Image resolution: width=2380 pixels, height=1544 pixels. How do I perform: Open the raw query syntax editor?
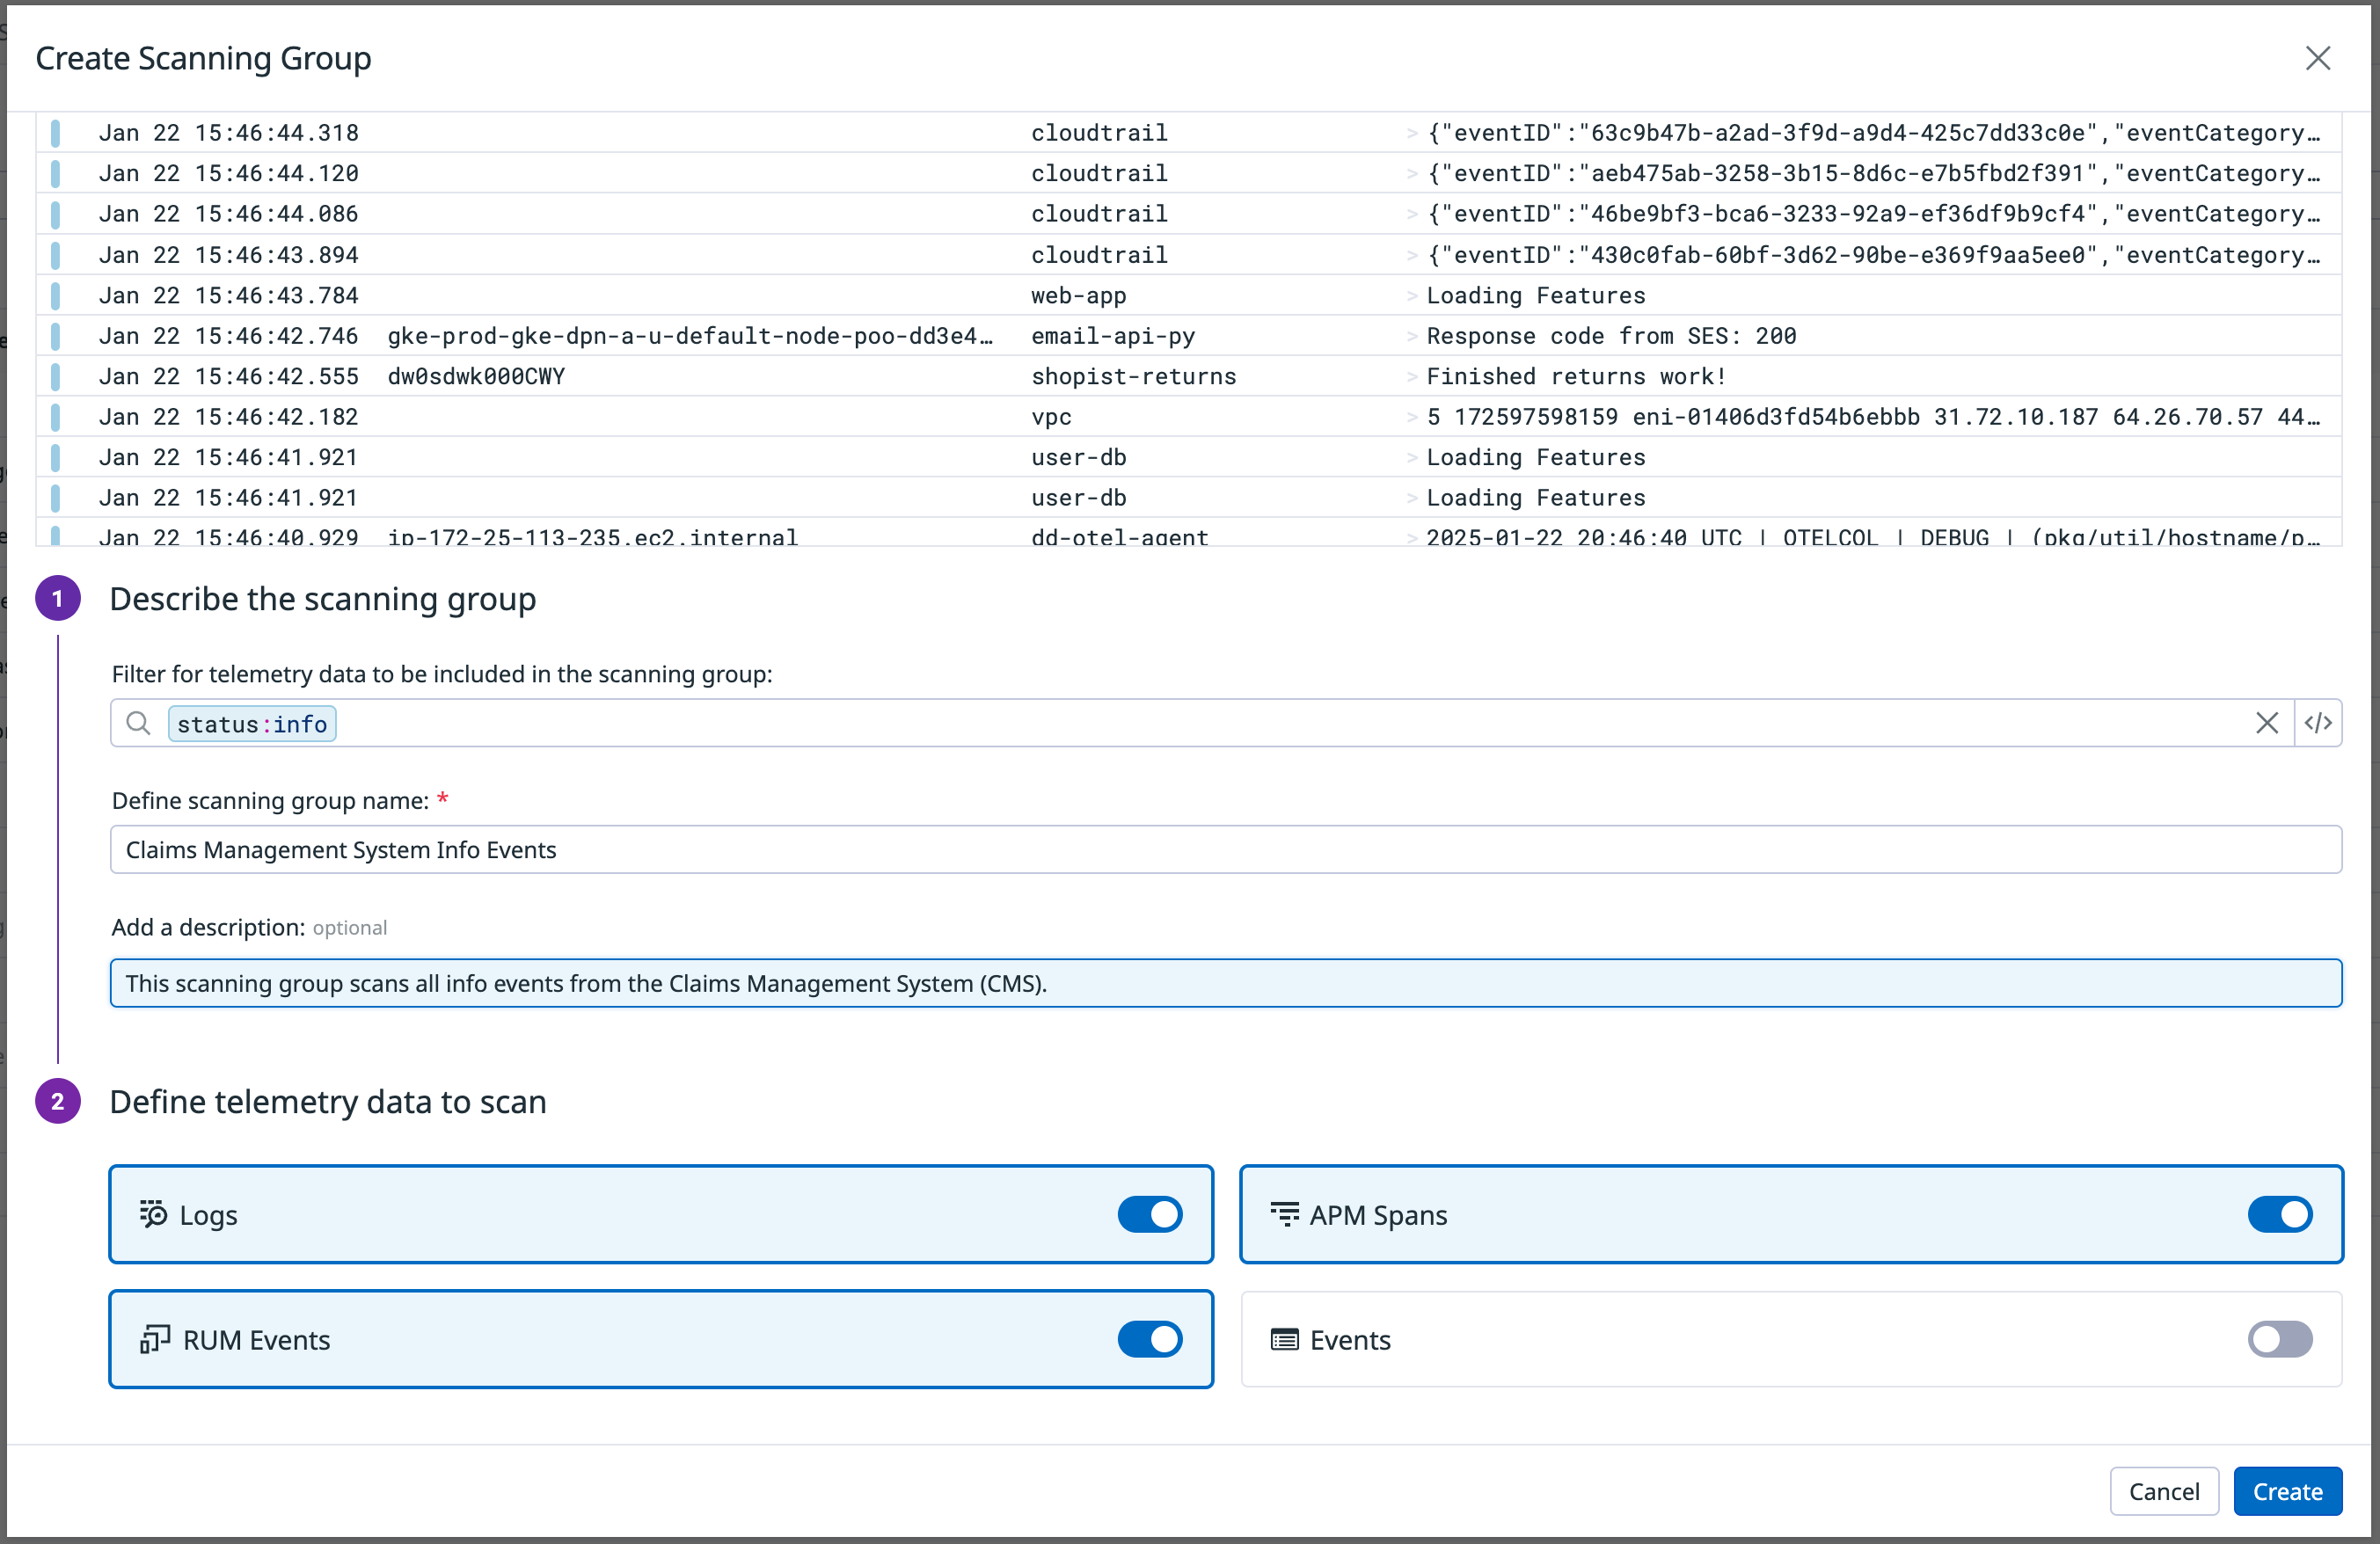[x=2318, y=723]
